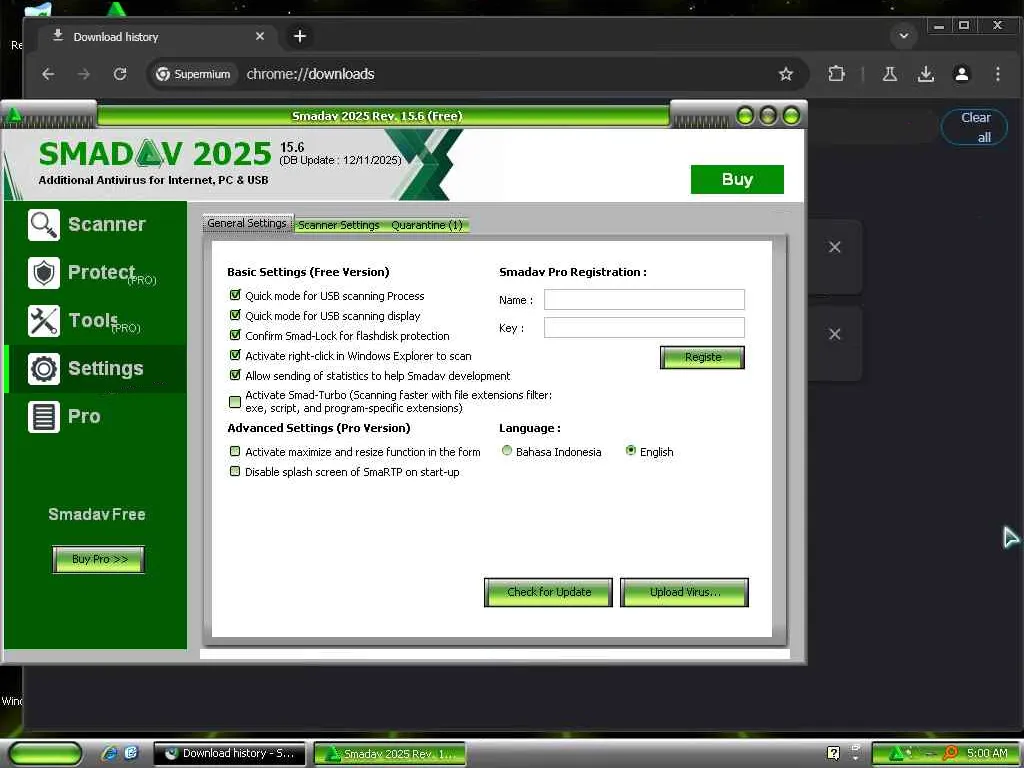Screen dimensions: 1024x768
Task: Select the Settings gear in sidebar
Action: 86,369
